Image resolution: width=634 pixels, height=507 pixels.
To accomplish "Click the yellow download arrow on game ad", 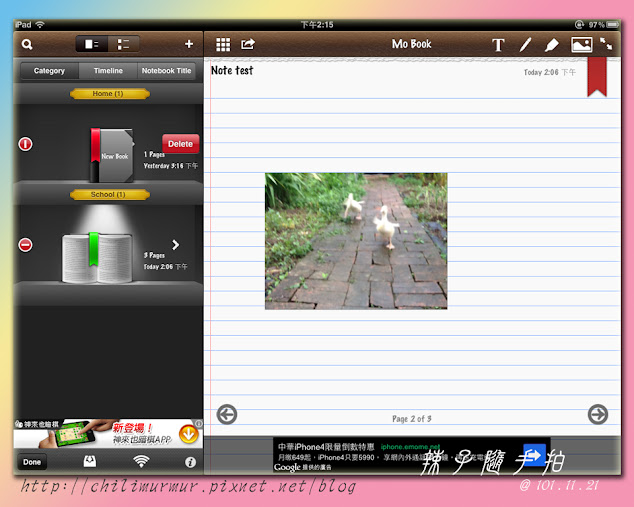I will [x=188, y=434].
